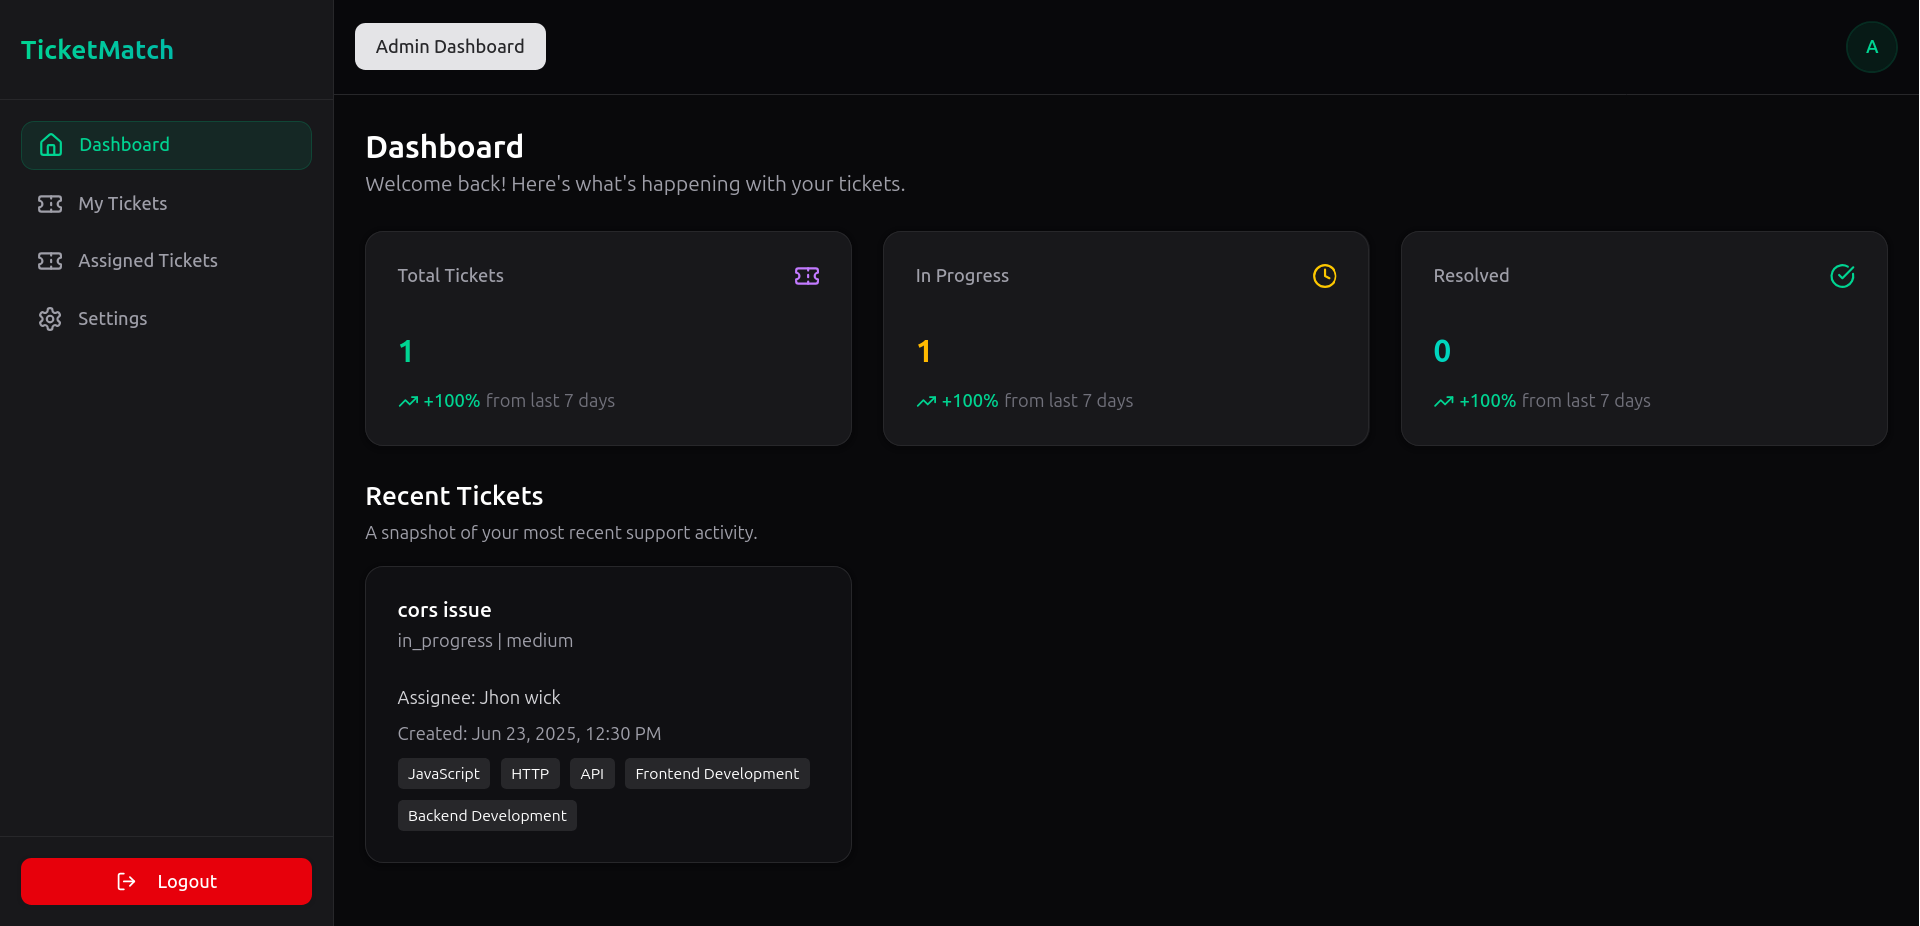This screenshot has height=926, width=1920.
Task: Click the "in_progress | medium" status text
Action: tap(485, 641)
